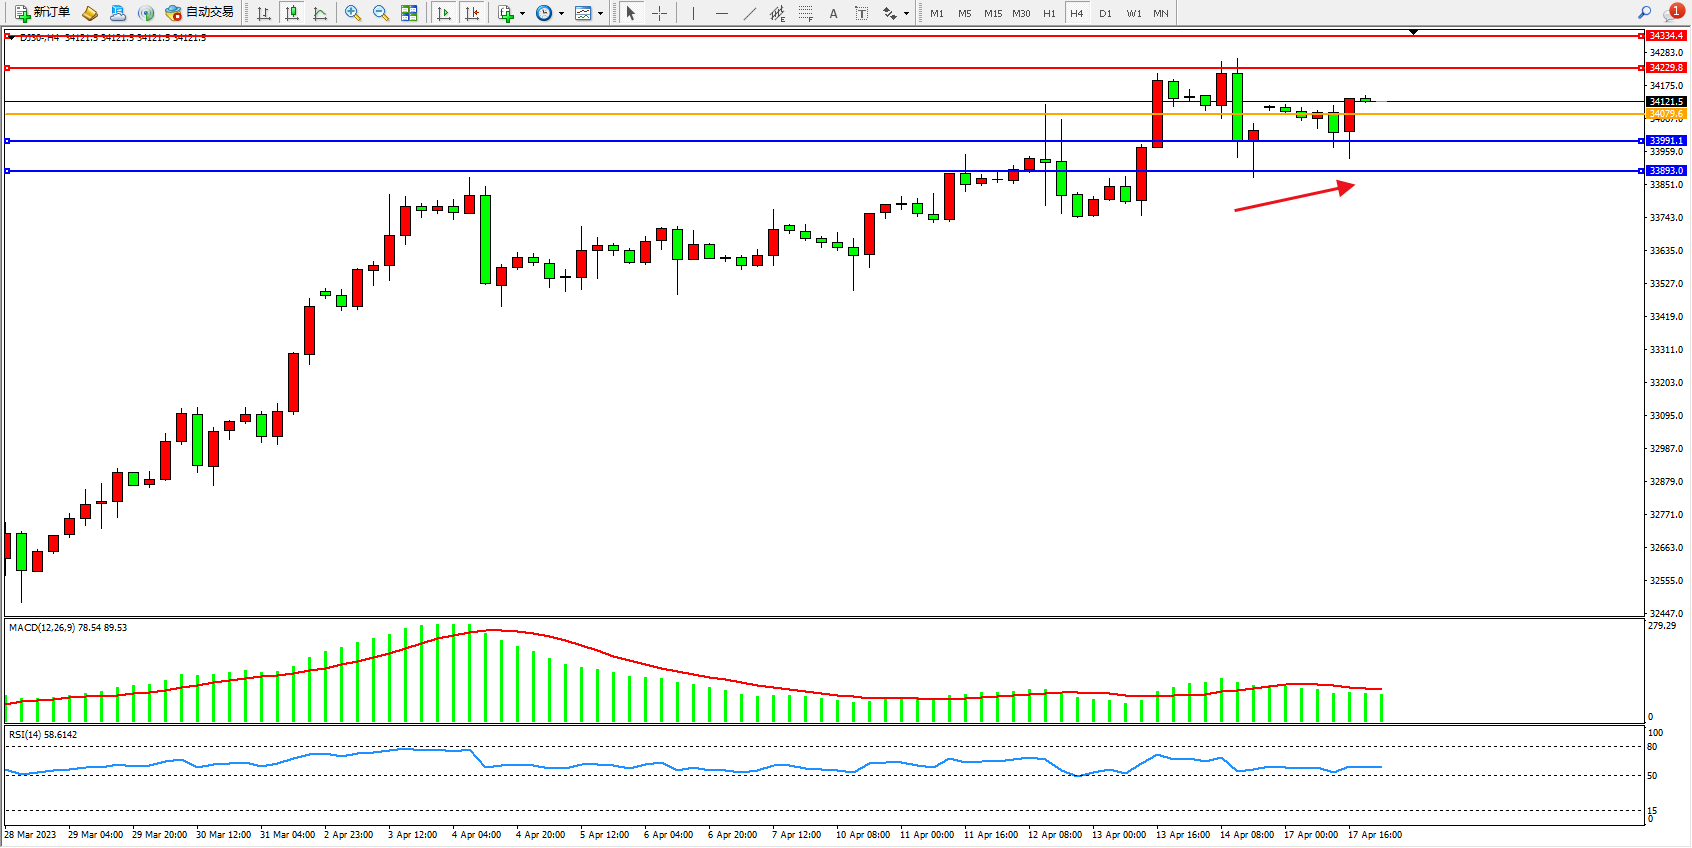1692x848 pixels.
Task: Zoom out on the chart
Action: (381, 13)
